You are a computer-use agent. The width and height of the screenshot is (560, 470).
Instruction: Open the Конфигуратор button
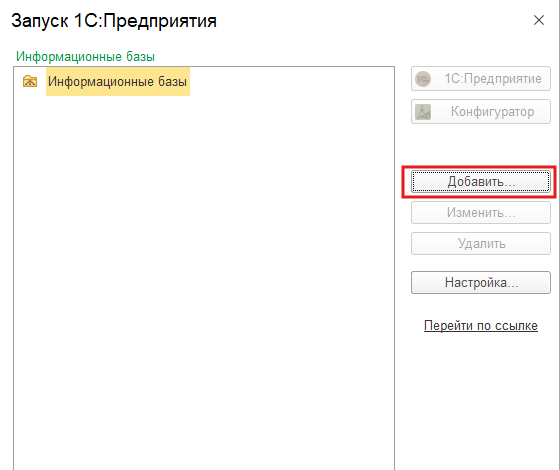[481, 112]
